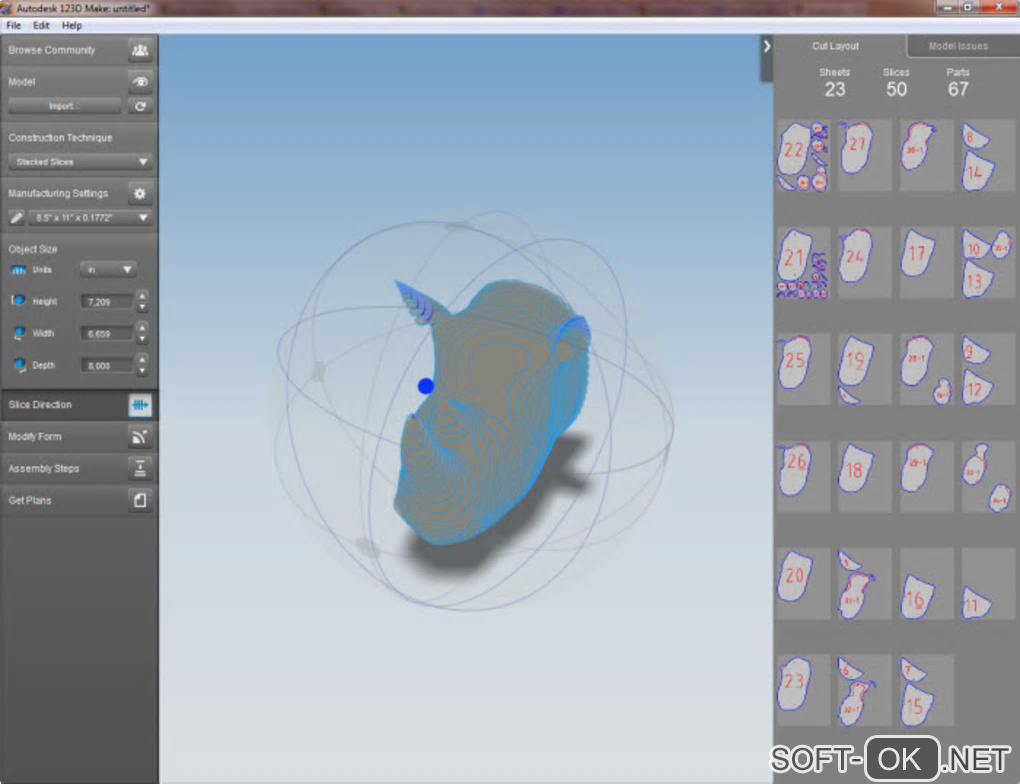This screenshot has width=1020, height=784.
Task: Select sheet thumbnail with part 14
Action: (x=988, y=155)
